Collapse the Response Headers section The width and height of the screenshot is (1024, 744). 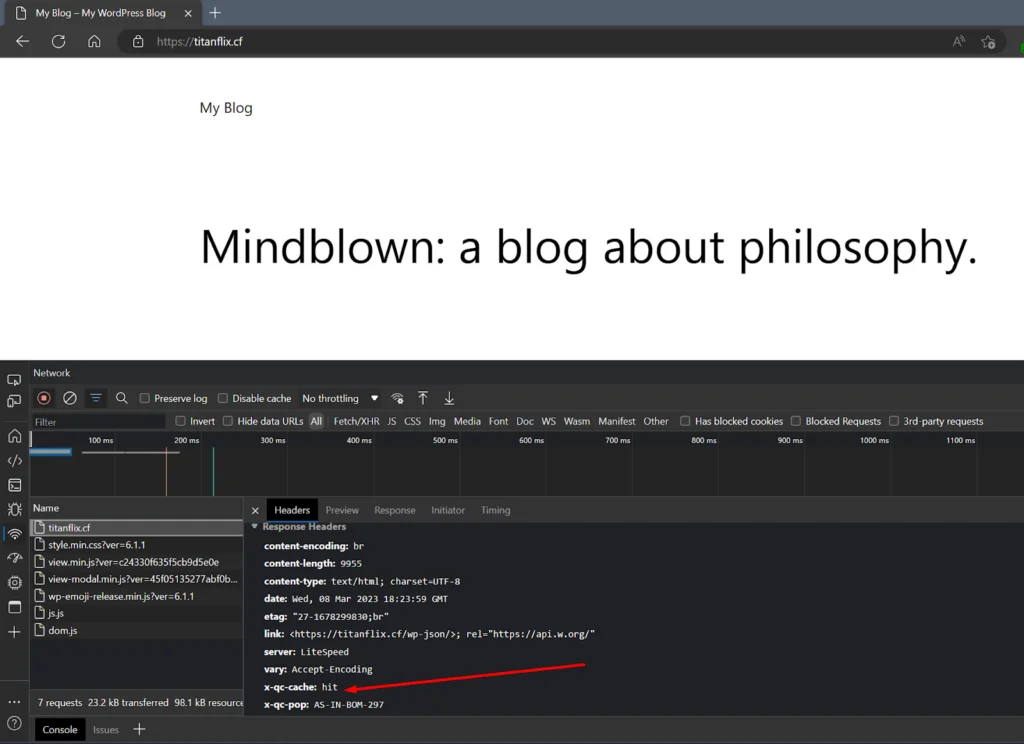coord(255,527)
